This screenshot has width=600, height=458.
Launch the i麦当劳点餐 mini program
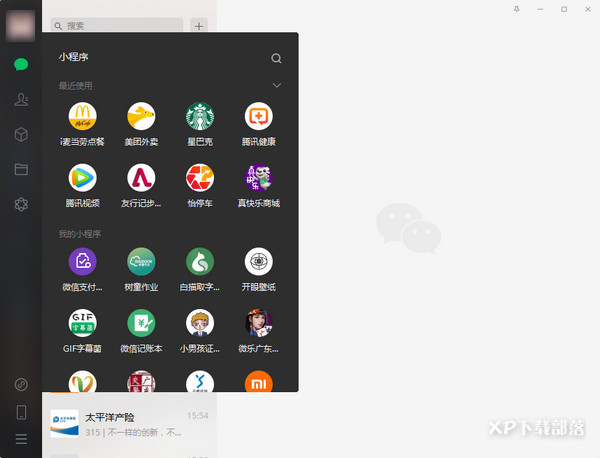(82, 124)
